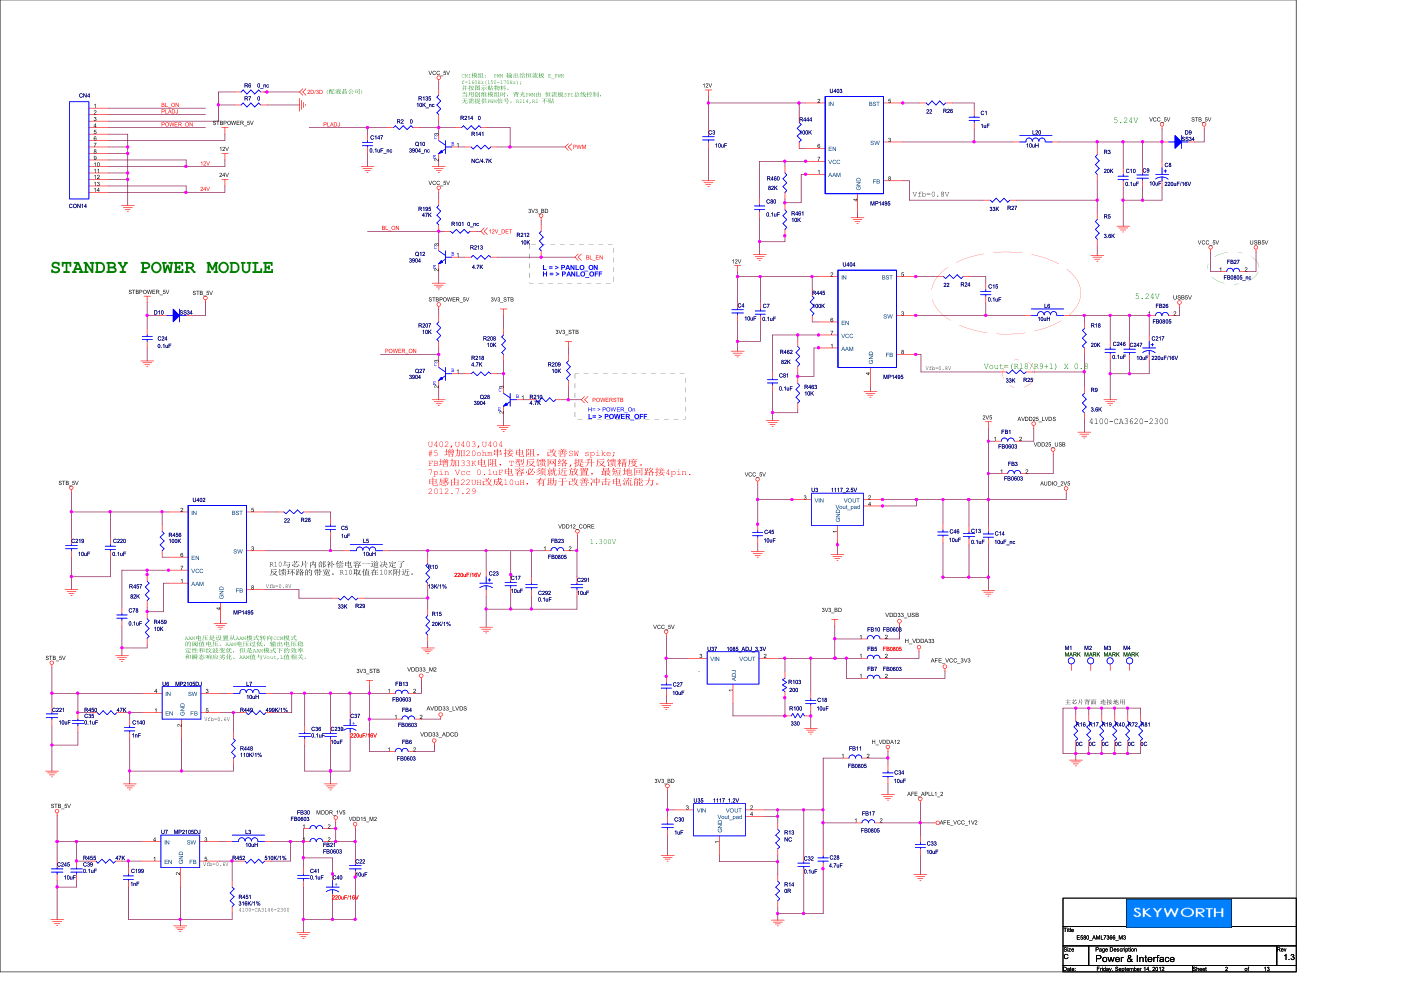Image resolution: width=1404 pixels, height=992 pixels.
Task: Click the L5 inductor label
Action: point(365,541)
